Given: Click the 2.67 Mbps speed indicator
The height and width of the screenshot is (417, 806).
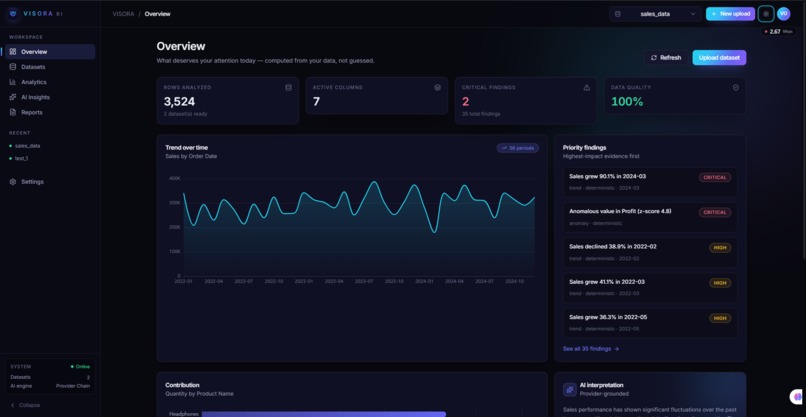Looking at the screenshot, I should [778, 31].
